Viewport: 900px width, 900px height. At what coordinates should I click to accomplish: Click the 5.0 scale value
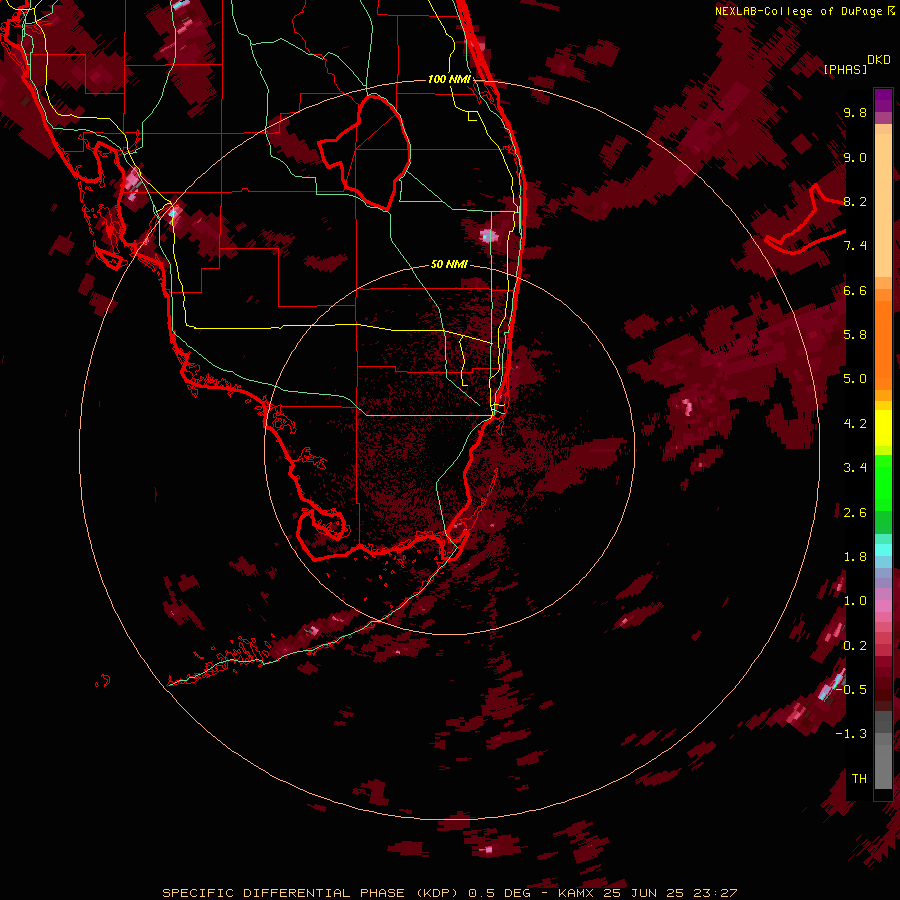pos(855,379)
